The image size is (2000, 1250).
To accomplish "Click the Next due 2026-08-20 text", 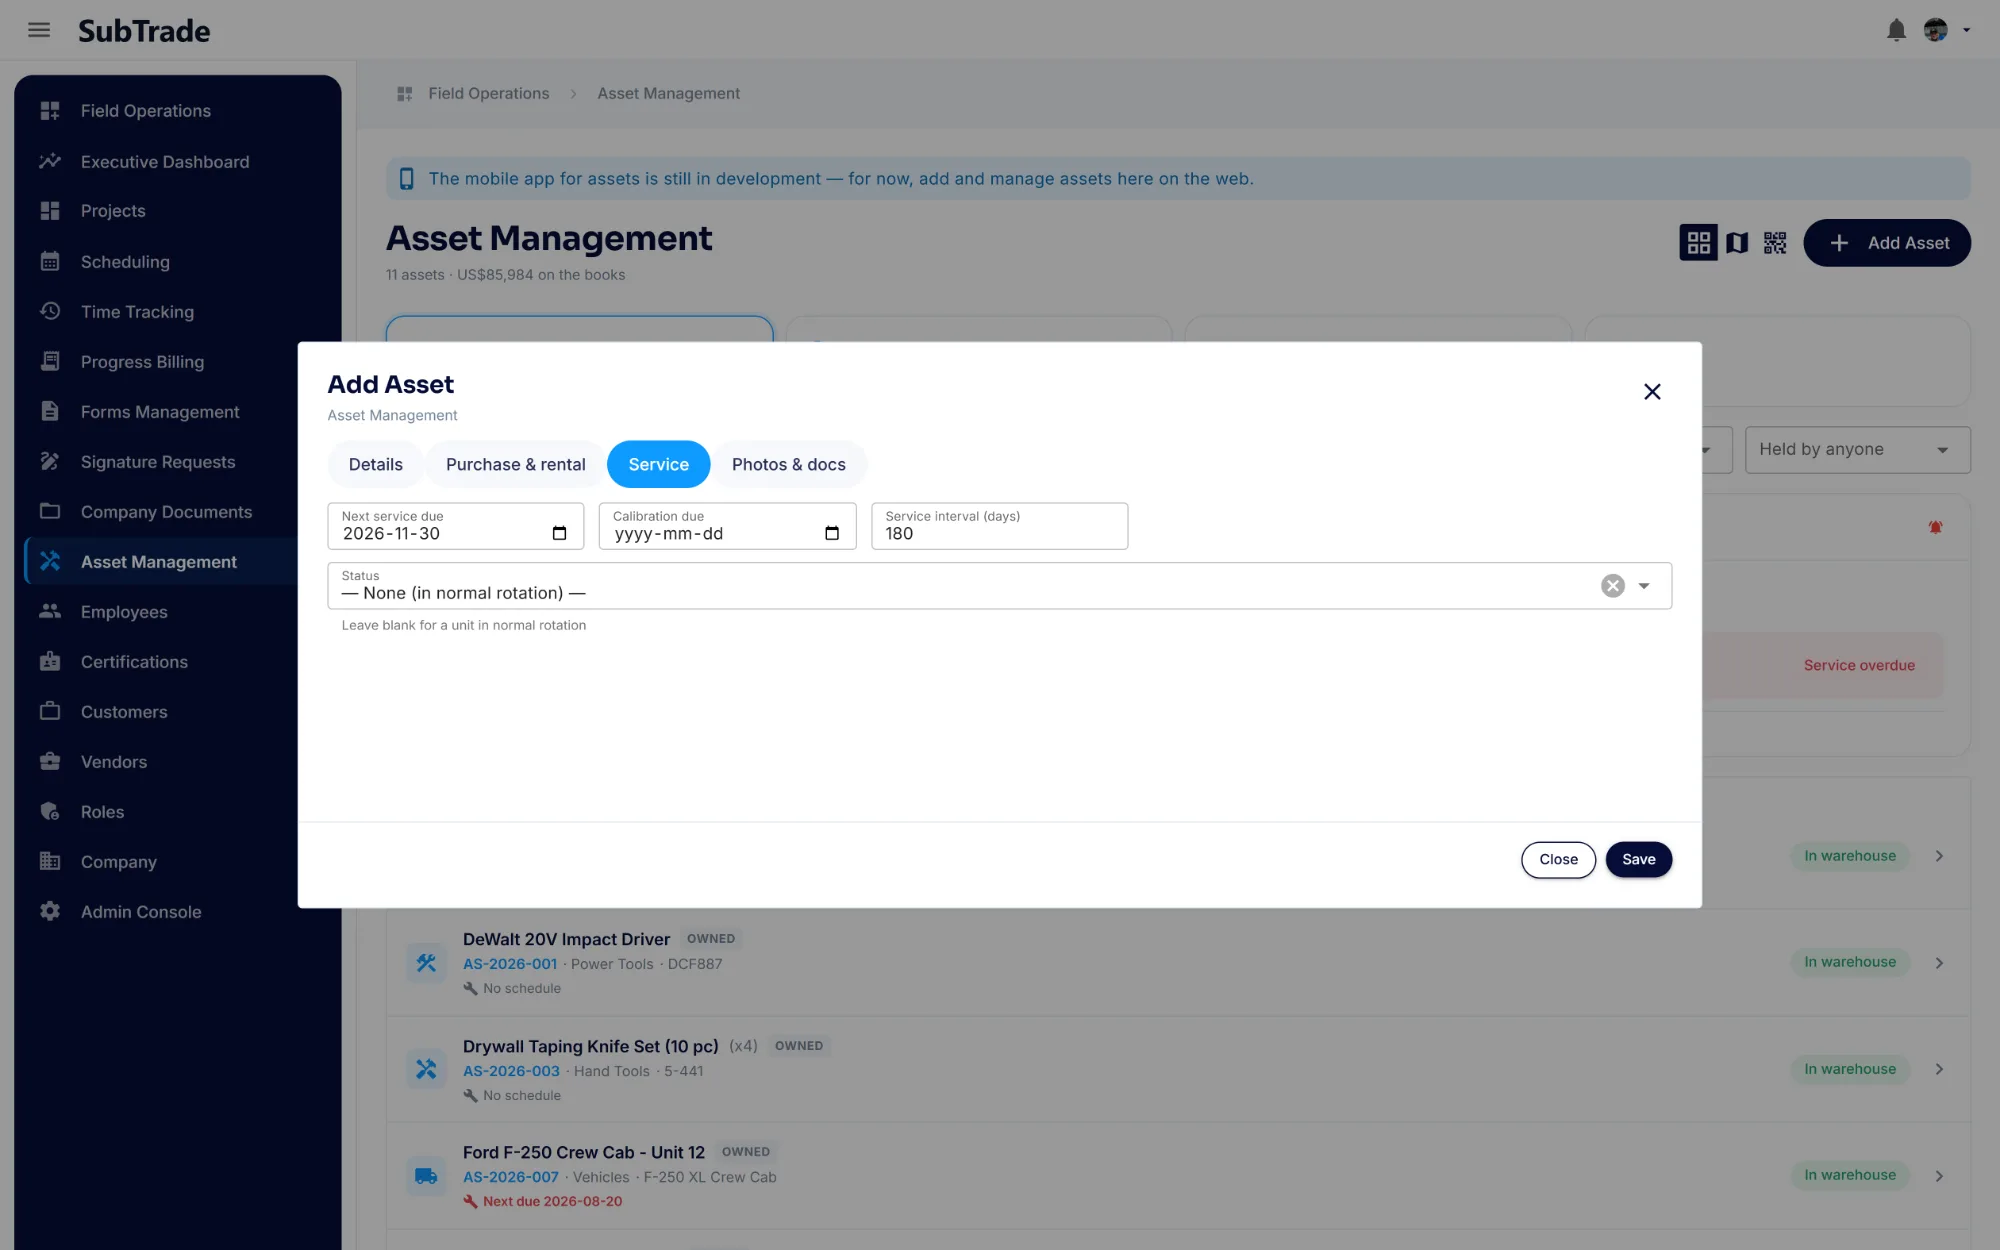I will [552, 1201].
